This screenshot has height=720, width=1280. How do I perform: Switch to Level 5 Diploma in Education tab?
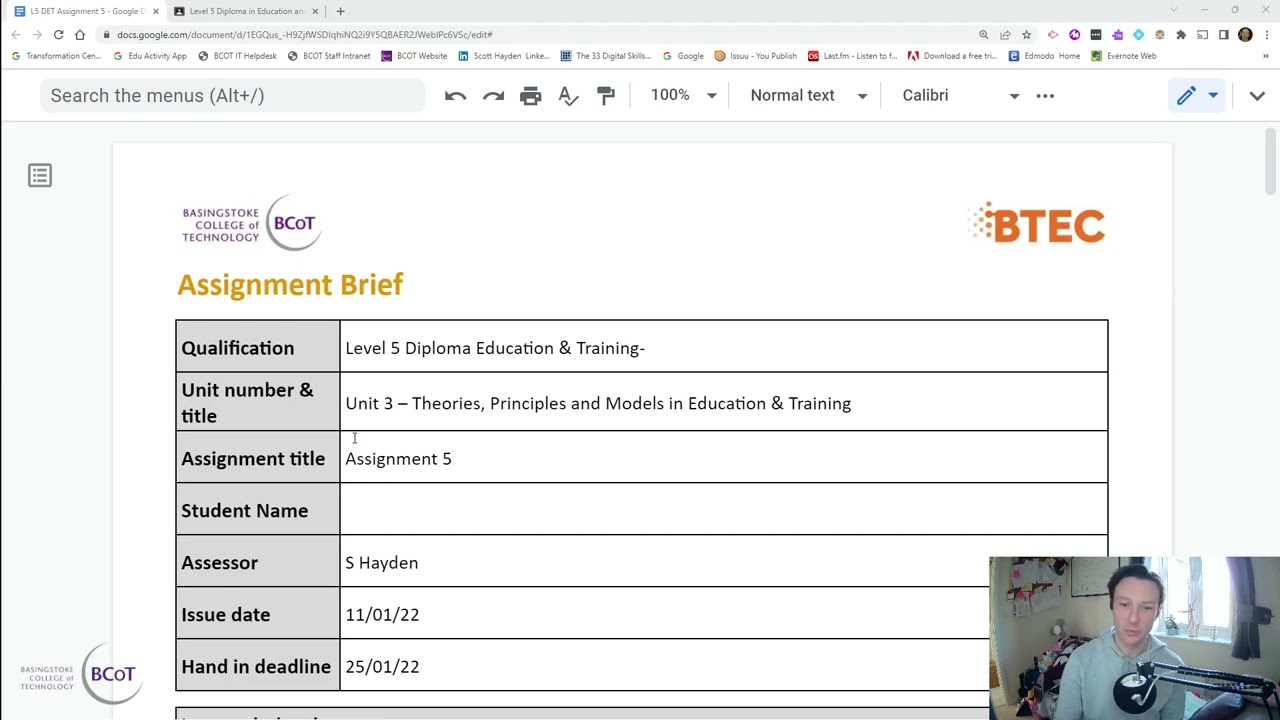pos(245,11)
